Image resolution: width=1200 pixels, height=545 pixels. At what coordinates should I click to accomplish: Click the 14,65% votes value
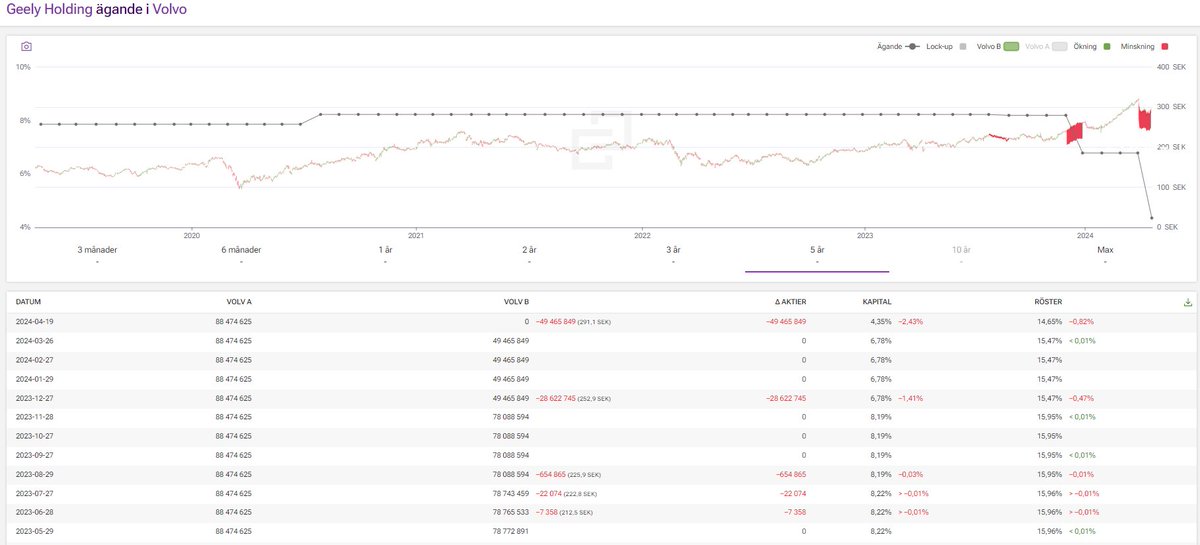(x=1049, y=322)
